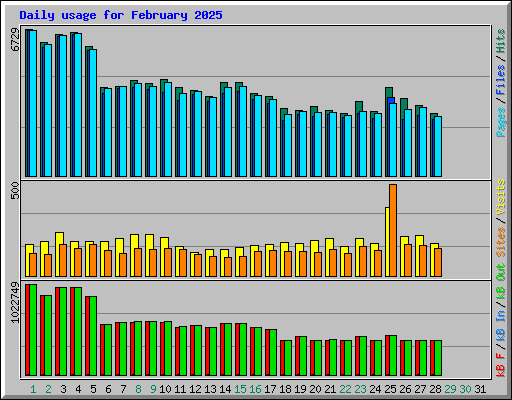This screenshot has width=512, height=400.
Task: Click the 'Daily usage for February 2025' title
Action: [x=121, y=15]
